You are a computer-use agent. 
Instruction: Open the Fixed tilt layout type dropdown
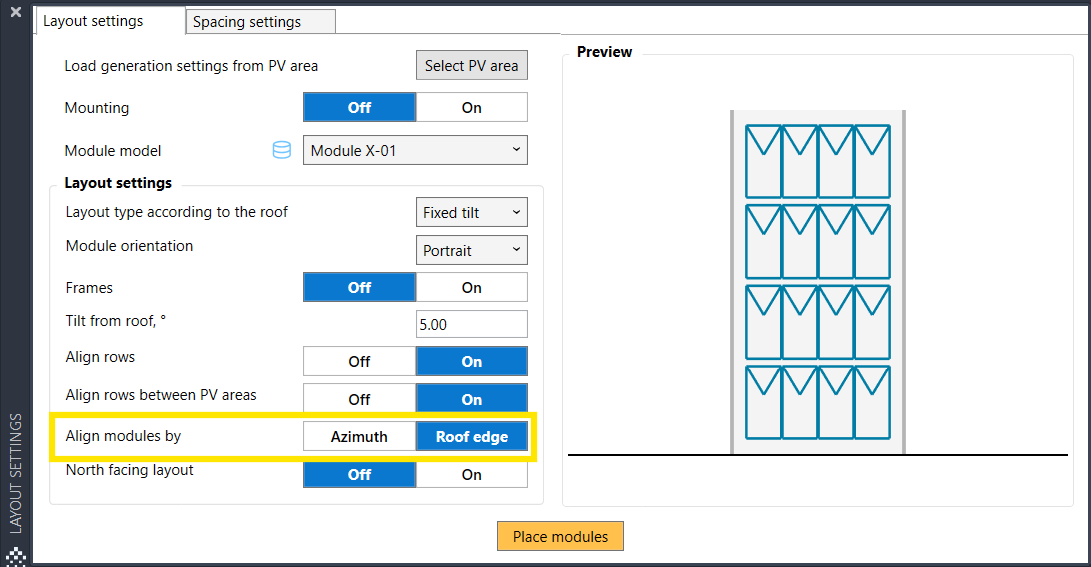click(x=472, y=212)
